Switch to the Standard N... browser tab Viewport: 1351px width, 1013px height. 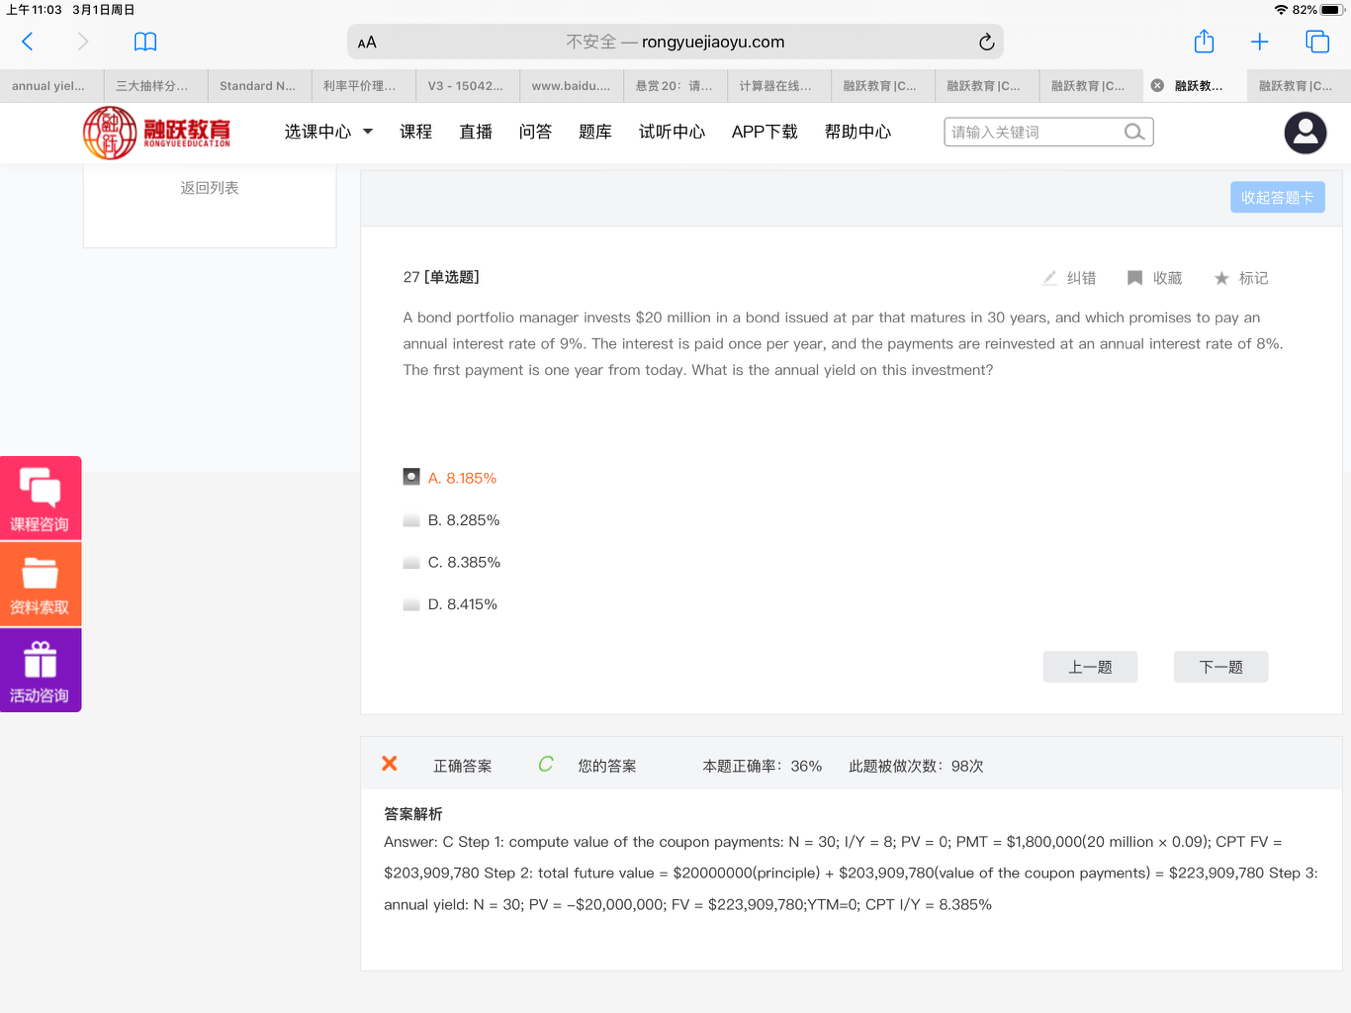click(x=258, y=86)
